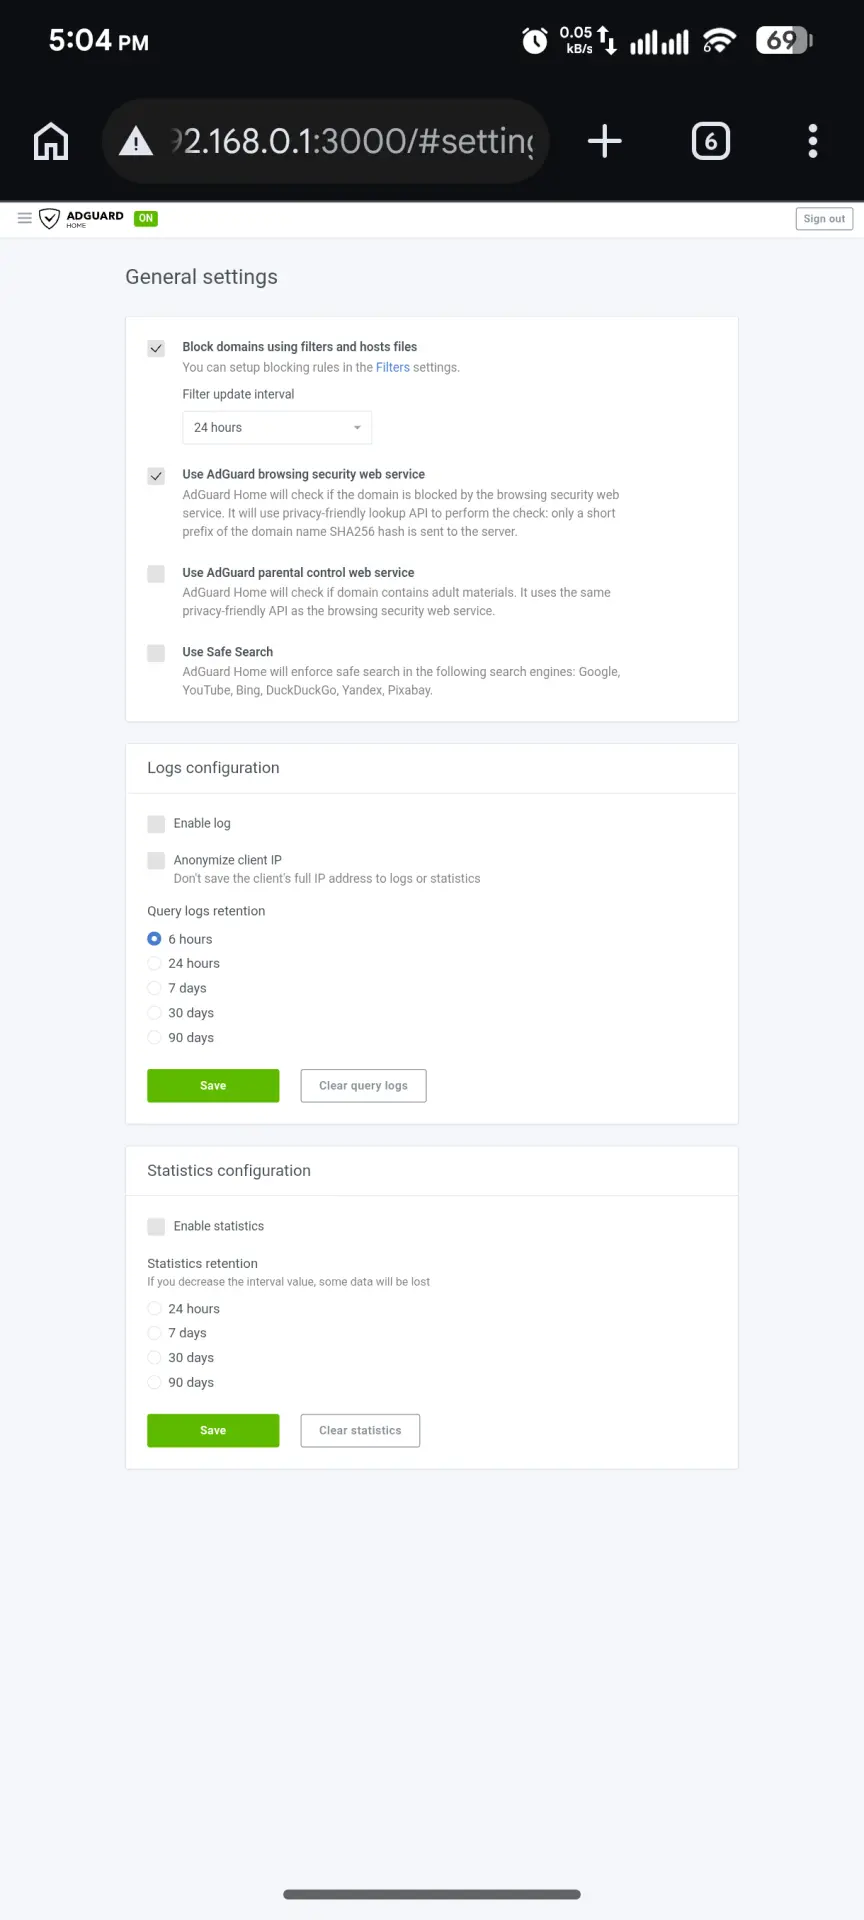Select 7 days query logs retention
Viewport: 864px width, 1920px height.
tap(154, 988)
